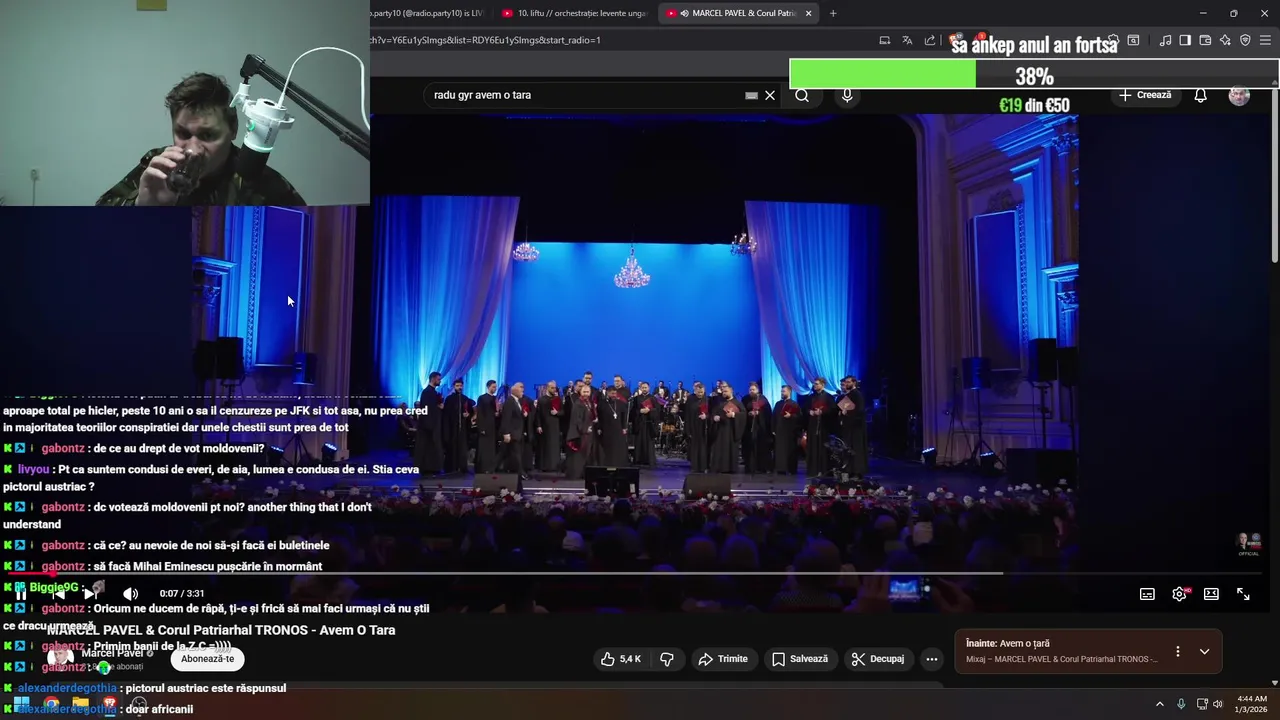The height and width of the screenshot is (720, 1280).
Task: Open a new browser tab
Action: 833,13
